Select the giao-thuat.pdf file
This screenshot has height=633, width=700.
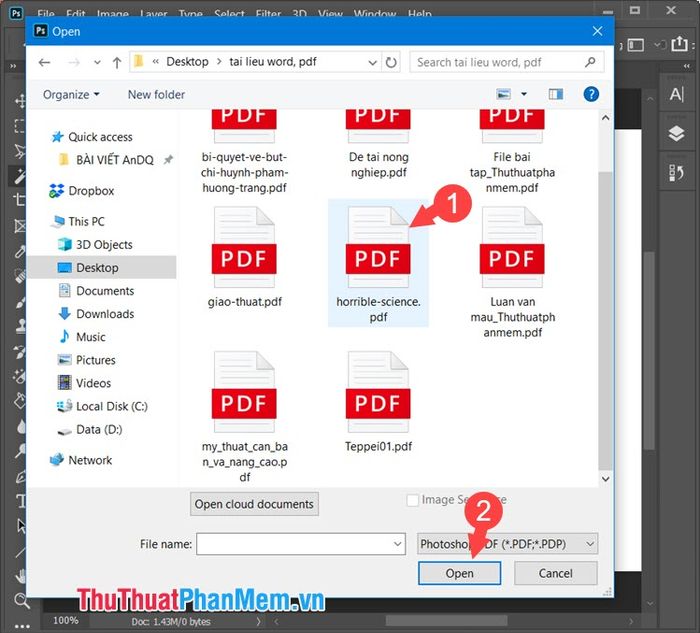click(x=244, y=258)
